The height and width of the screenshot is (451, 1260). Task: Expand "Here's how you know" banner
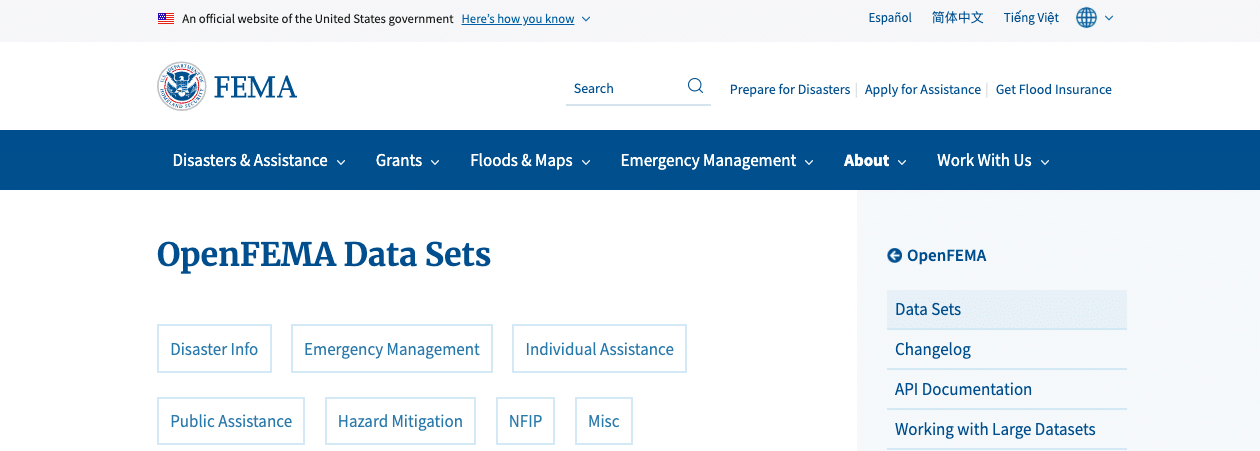click(x=525, y=19)
